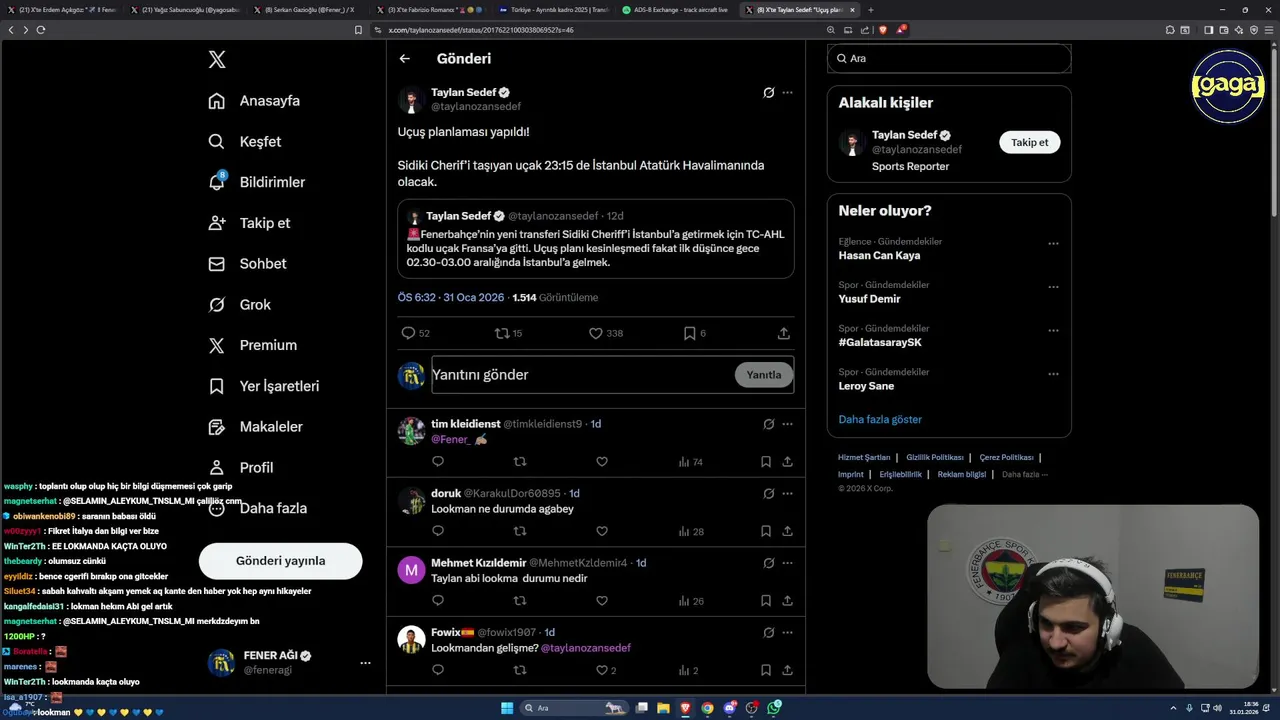The width and height of the screenshot is (1280, 720).
Task: Like doruk's reply
Action: (x=602, y=532)
